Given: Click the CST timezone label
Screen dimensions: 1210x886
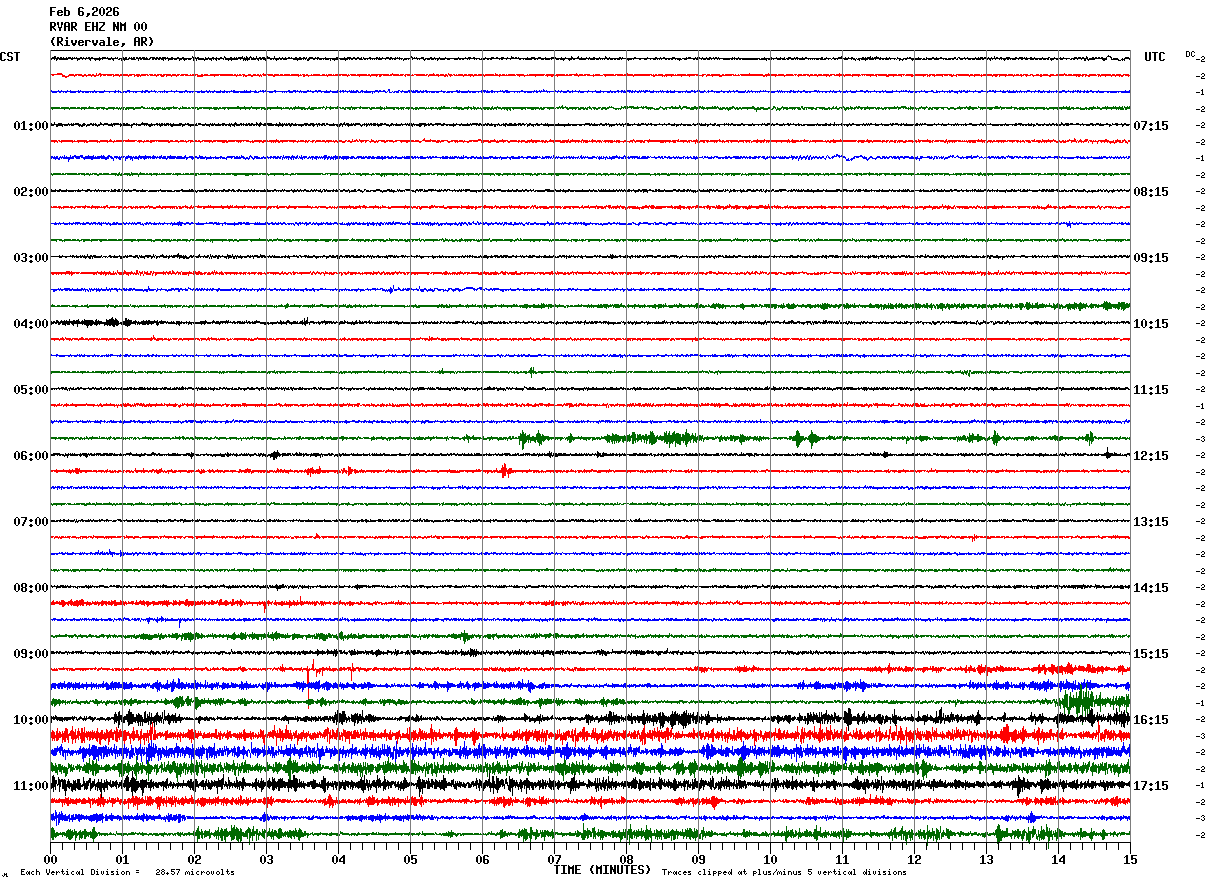Looking at the screenshot, I should point(10,57).
